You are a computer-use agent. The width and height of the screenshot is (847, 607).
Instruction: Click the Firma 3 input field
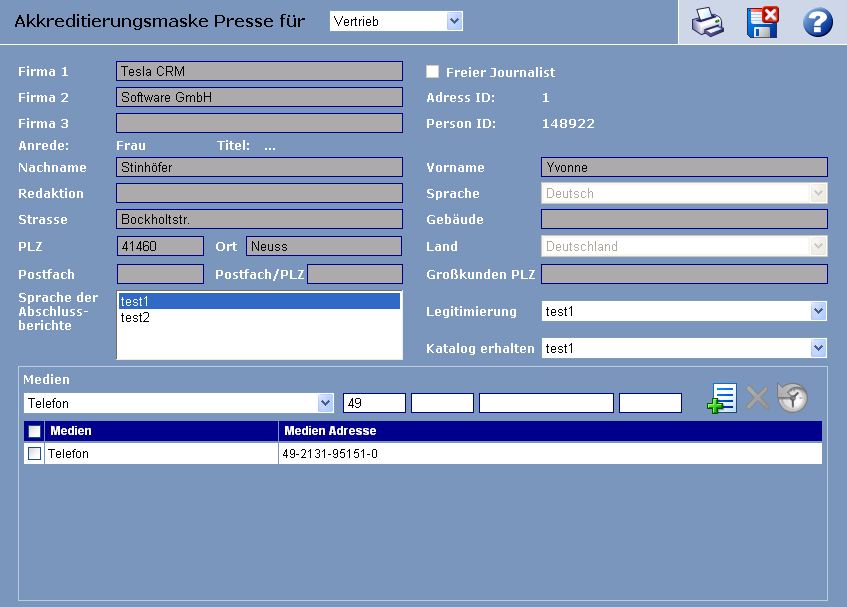point(259,123)
